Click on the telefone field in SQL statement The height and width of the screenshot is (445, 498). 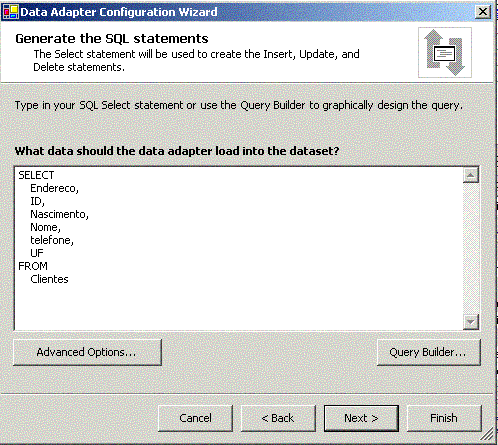click(52, 240)
